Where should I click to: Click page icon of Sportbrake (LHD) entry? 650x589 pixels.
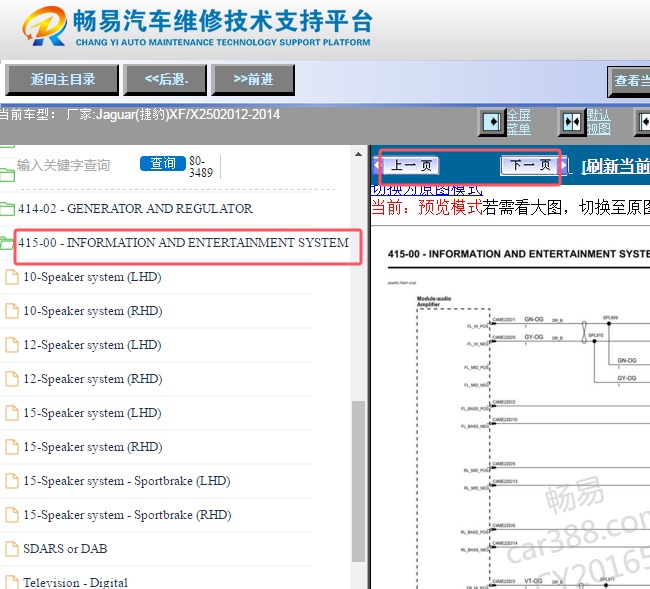12,481
